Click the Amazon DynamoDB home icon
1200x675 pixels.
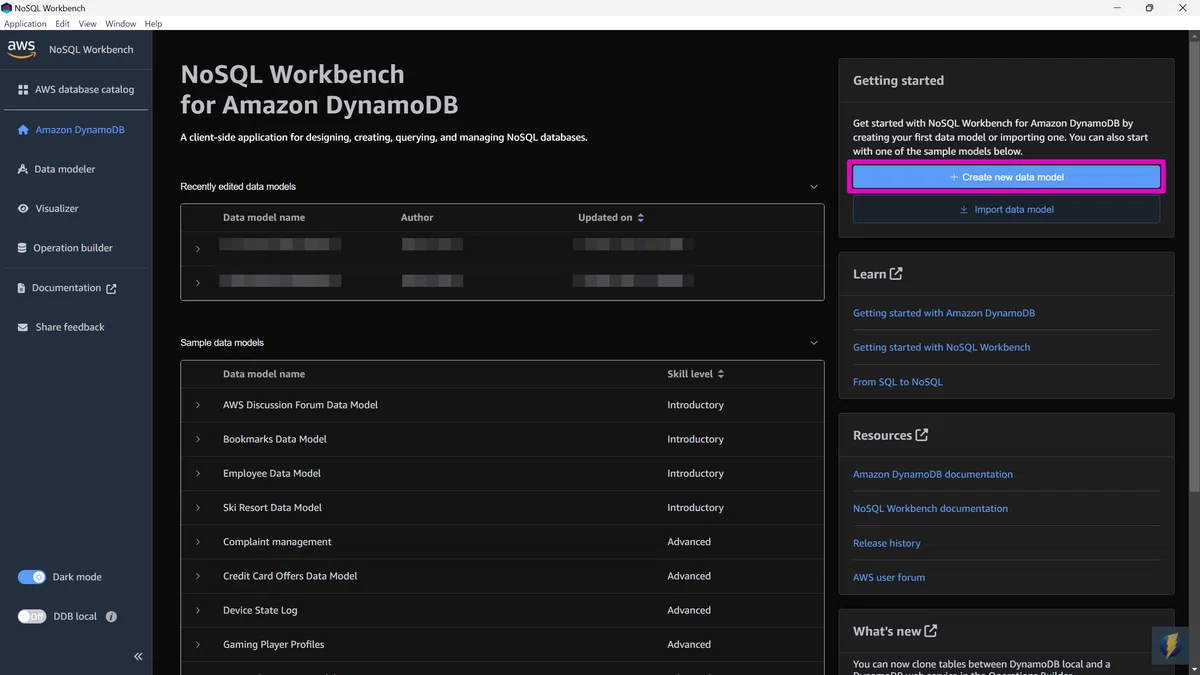23,130
